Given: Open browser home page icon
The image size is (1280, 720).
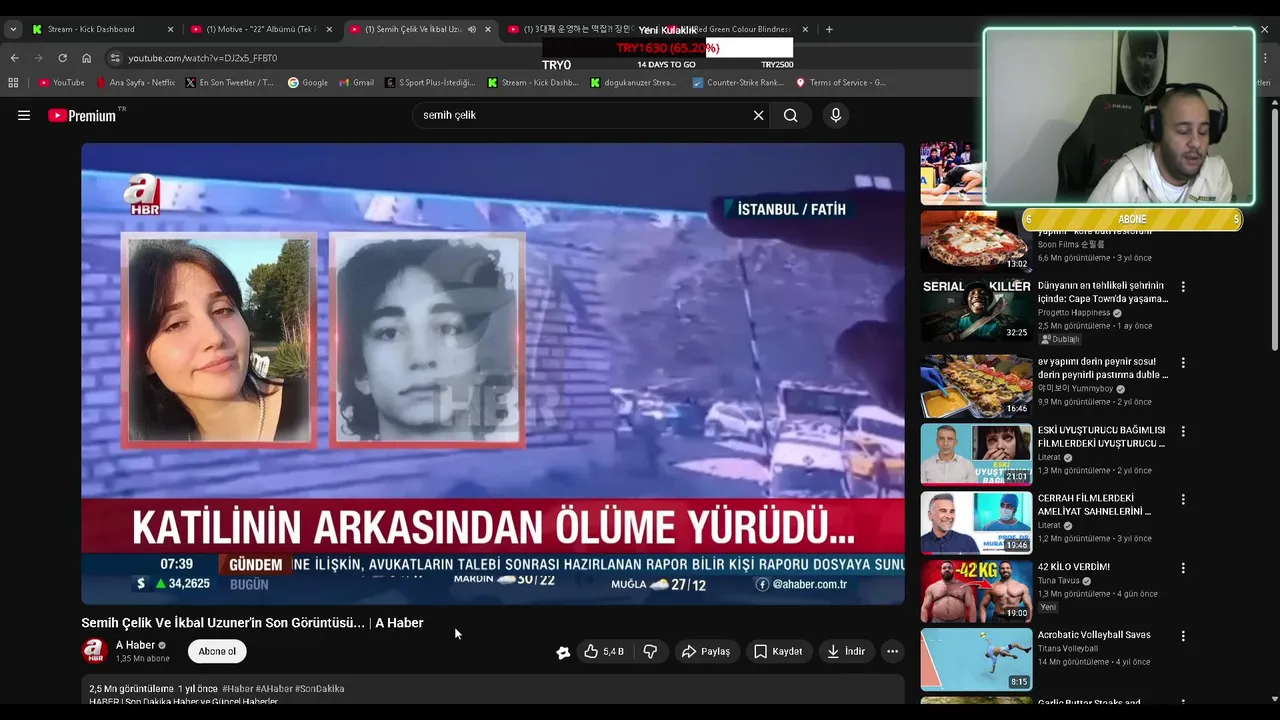Looking at the screenshot, I should pos(86,58).
